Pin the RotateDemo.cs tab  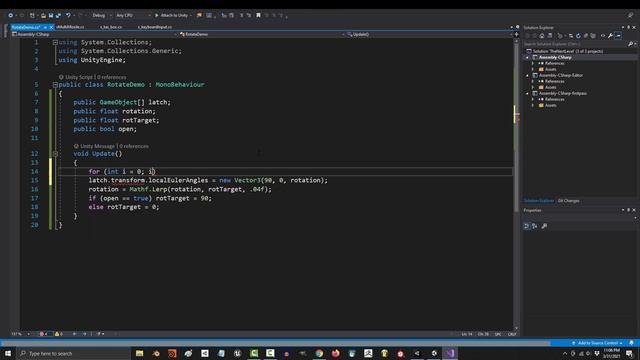coord(45,27)
